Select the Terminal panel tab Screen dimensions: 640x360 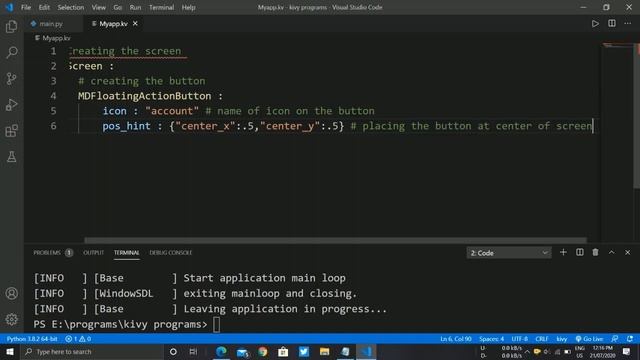[126, 253]
